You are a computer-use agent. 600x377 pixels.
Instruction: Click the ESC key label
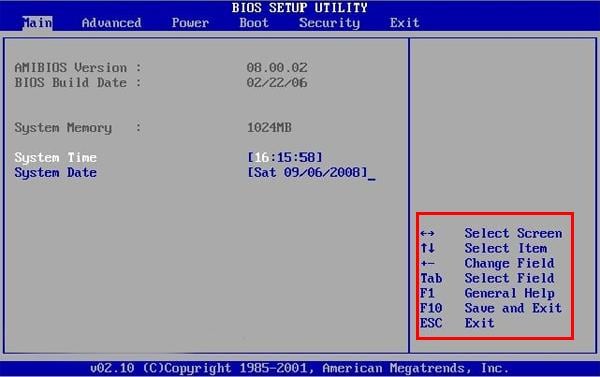point(431,323)
